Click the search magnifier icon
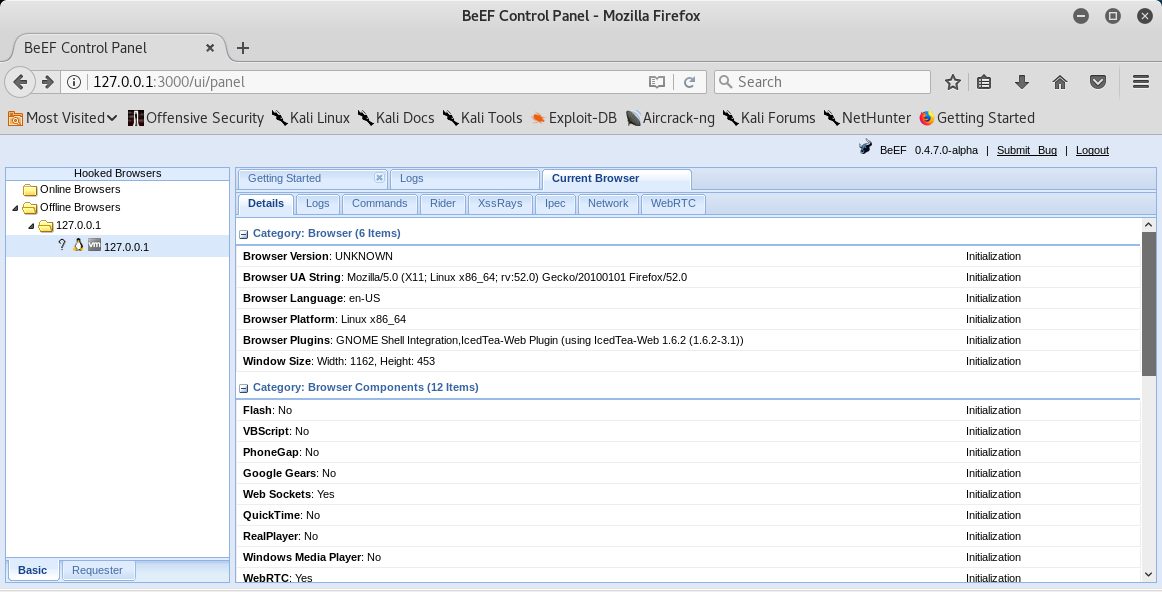1162x592 pixels. (x=726, y=82)
